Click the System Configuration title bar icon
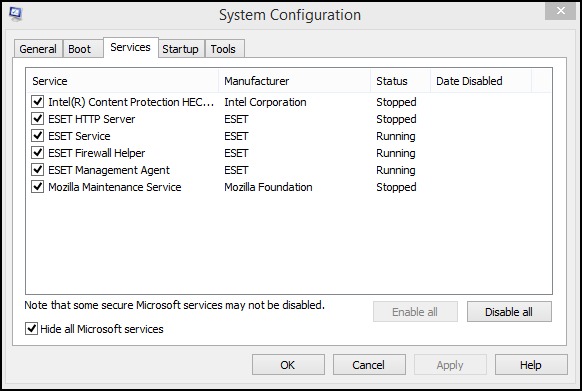The height and width of the screenshot is (391, 582). (x=16, y=14)
